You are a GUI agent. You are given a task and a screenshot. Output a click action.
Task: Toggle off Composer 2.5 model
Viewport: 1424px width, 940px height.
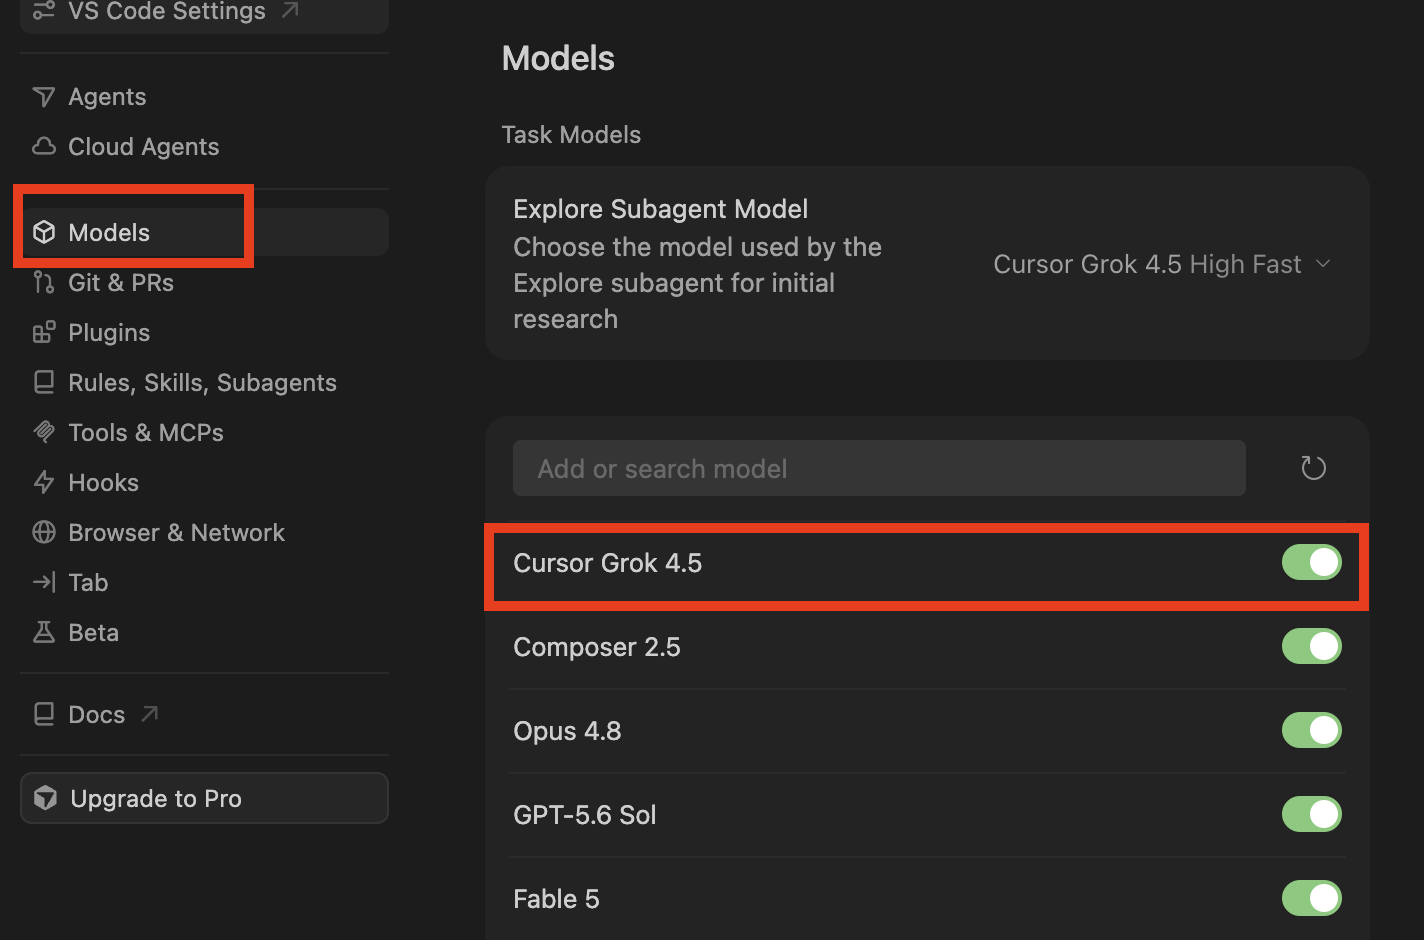pos(1312,646)
